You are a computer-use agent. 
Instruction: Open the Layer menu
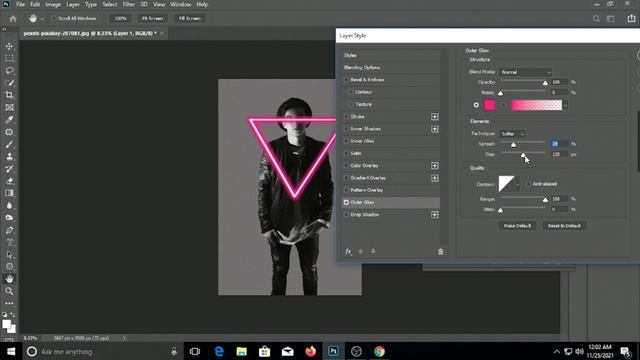point(73,4)
